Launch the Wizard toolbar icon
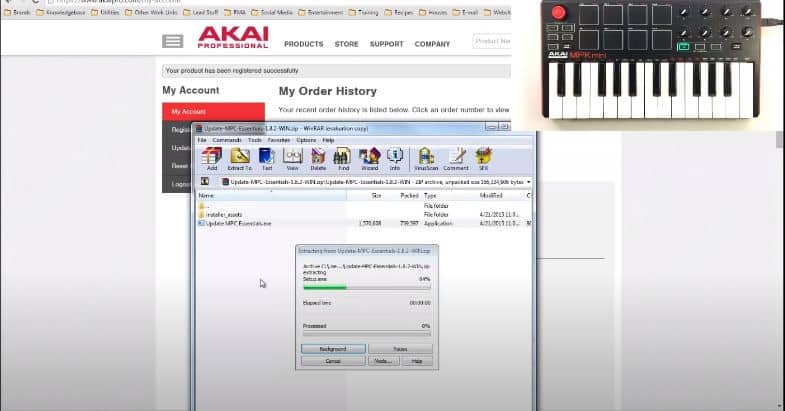 (369, 159)
